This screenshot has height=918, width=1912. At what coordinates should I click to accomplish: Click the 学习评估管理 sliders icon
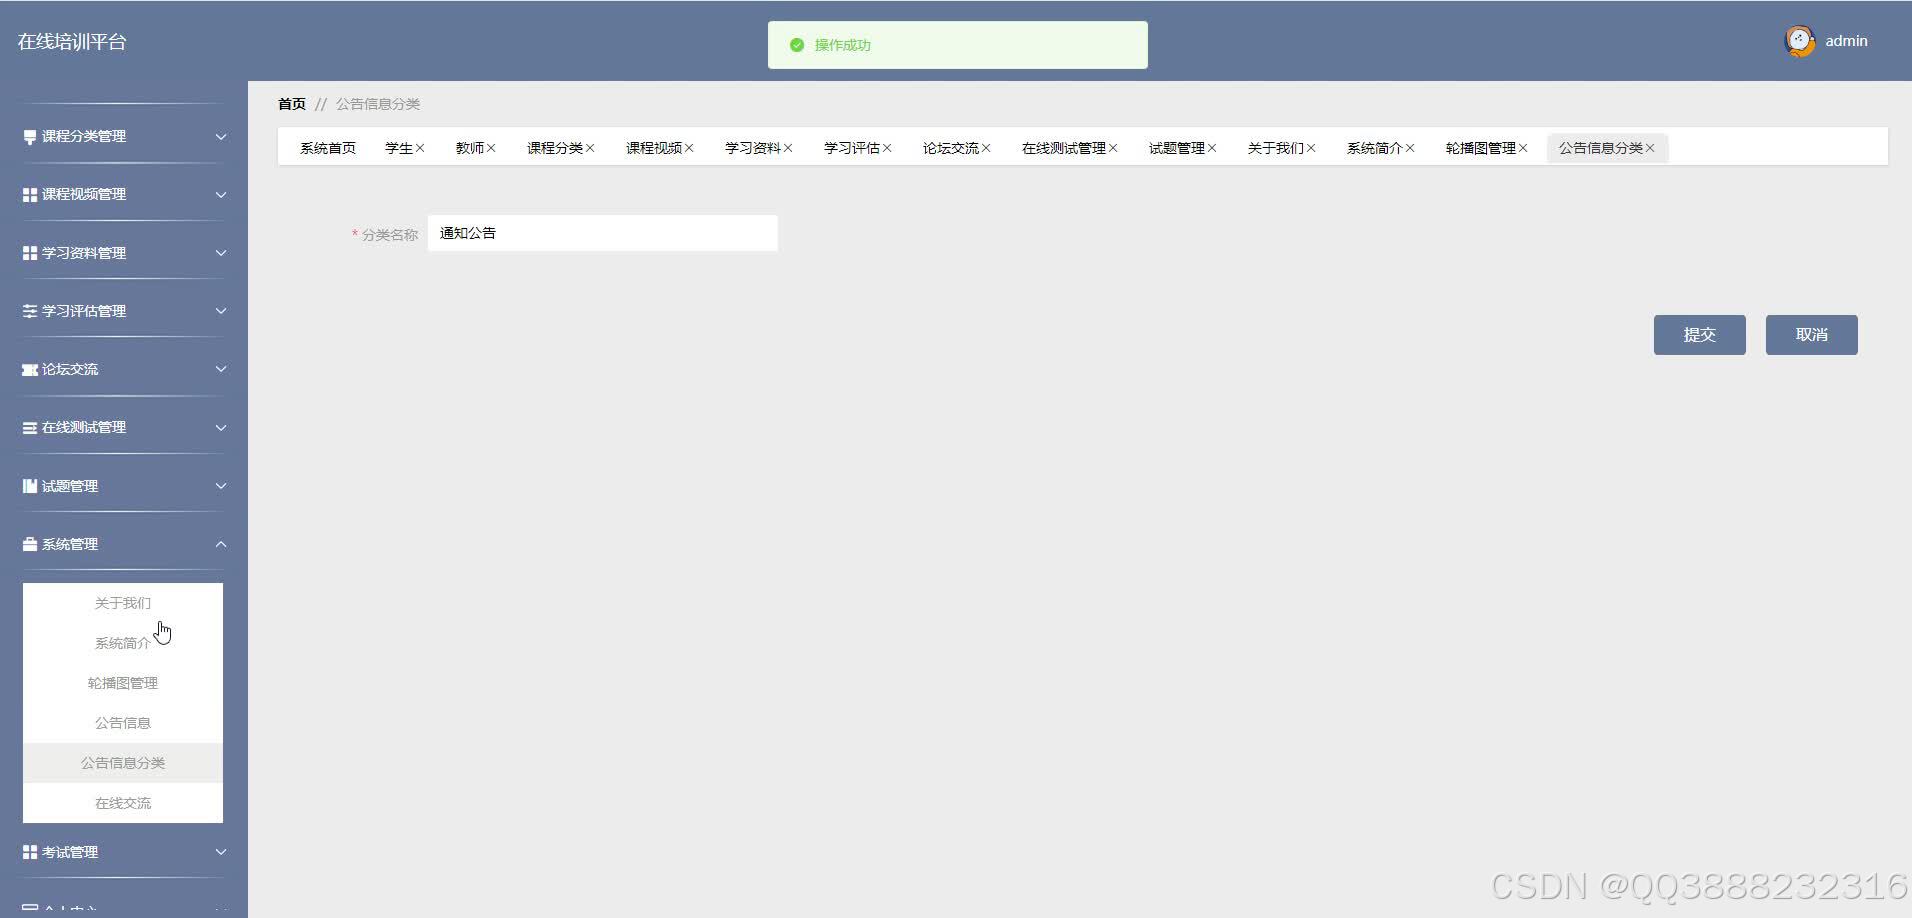coord(30,311)
